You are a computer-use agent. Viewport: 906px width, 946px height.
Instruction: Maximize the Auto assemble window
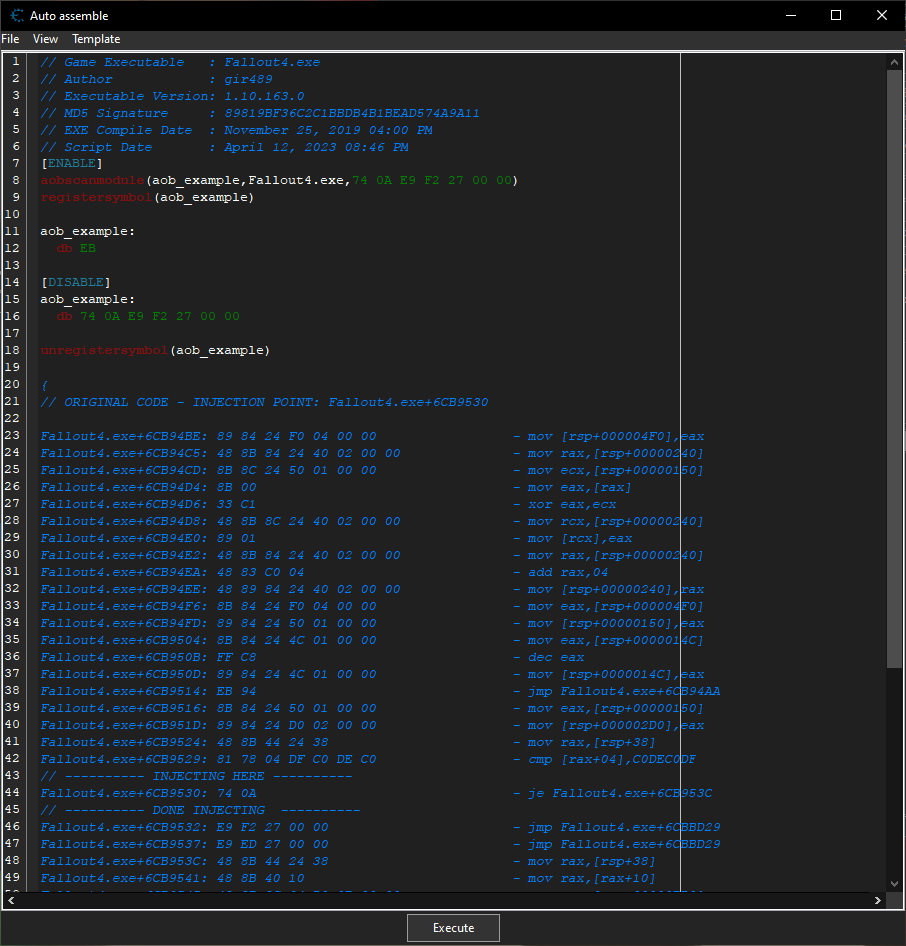836,15
